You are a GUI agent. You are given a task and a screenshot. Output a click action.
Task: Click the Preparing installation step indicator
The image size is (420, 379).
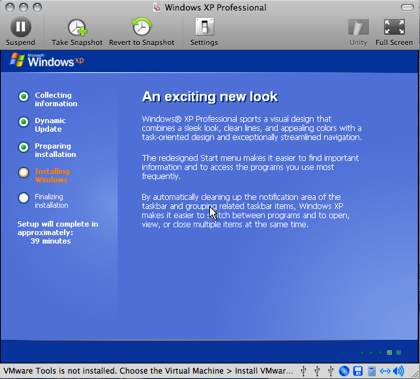(x=23, y=147)
